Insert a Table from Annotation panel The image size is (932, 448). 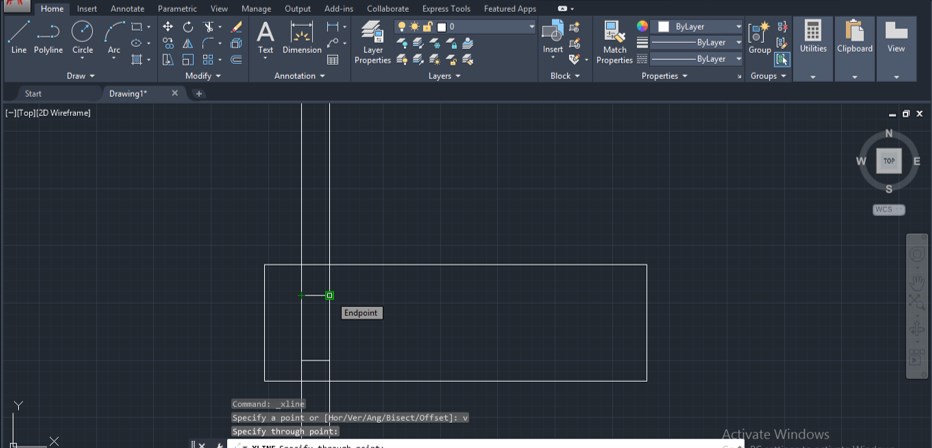click(x=333, y=59)
